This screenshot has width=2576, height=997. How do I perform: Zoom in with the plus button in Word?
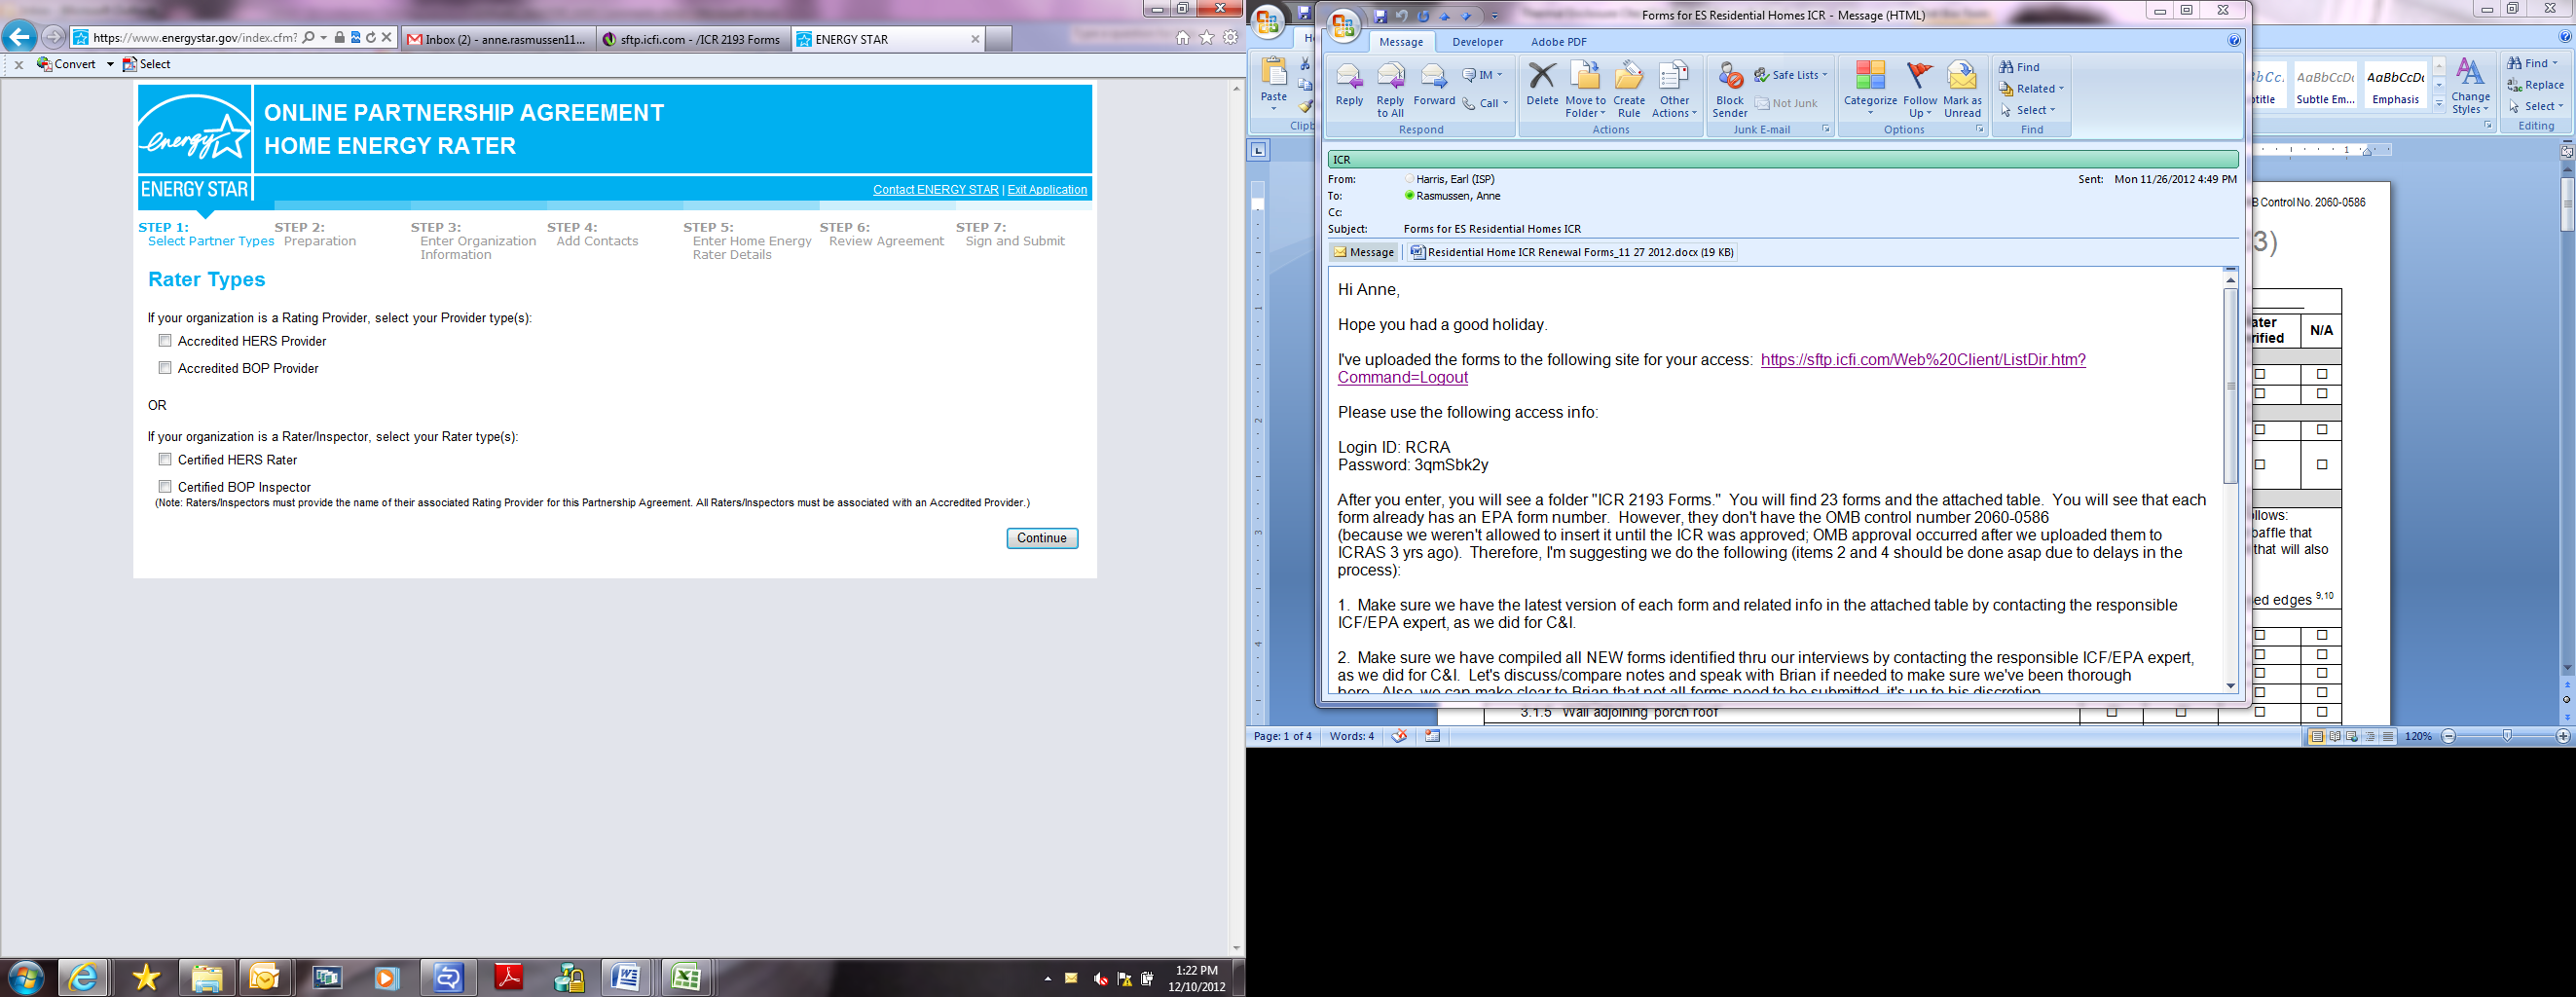click(2562, 736)
